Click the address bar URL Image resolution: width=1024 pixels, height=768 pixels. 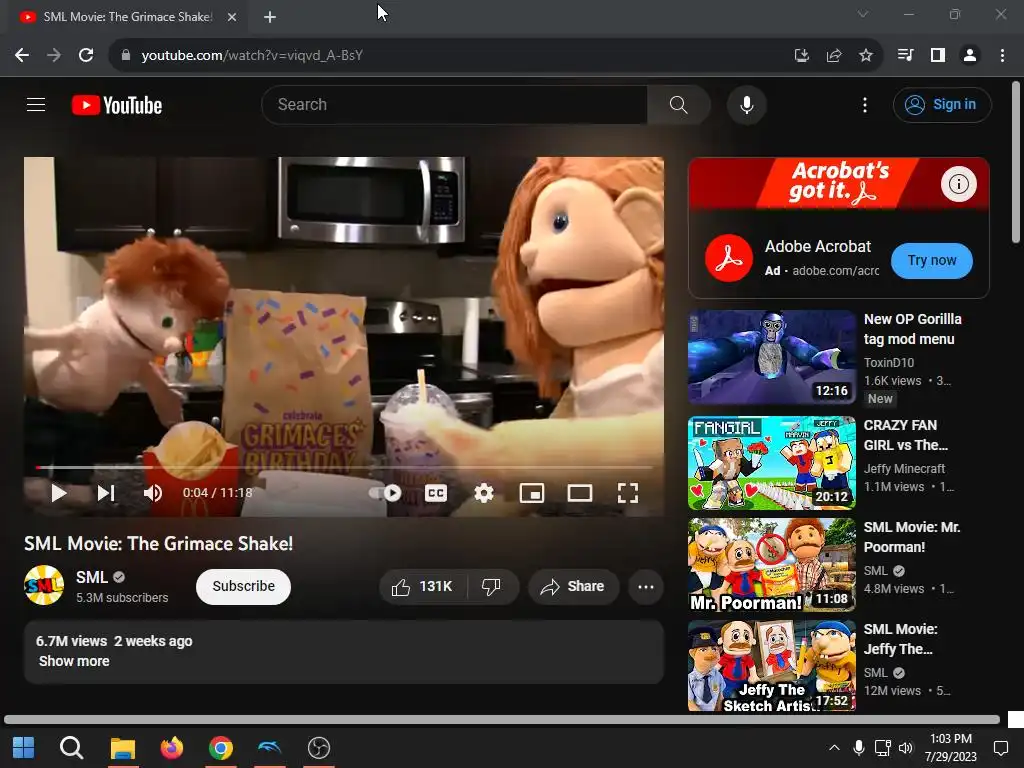252,56
